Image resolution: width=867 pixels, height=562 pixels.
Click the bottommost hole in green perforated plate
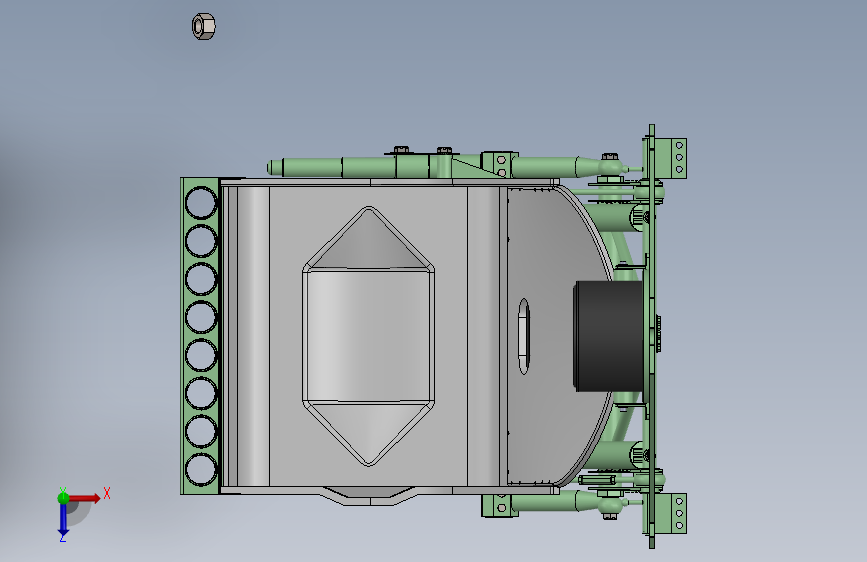point(201,470)
